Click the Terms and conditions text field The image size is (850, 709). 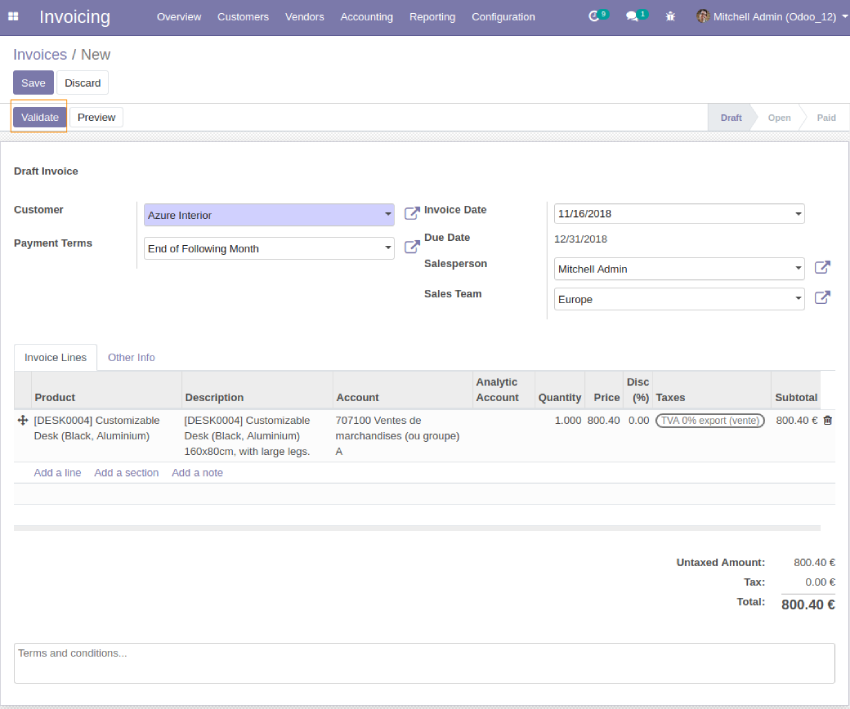click(424, 663)
